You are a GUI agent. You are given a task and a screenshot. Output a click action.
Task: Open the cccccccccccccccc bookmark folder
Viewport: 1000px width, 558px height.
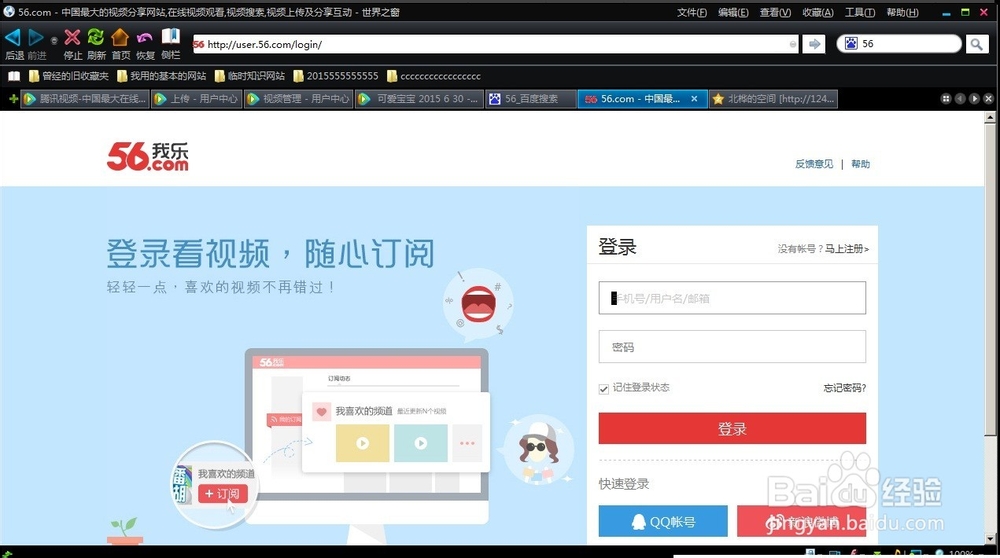tap(434, 77)
